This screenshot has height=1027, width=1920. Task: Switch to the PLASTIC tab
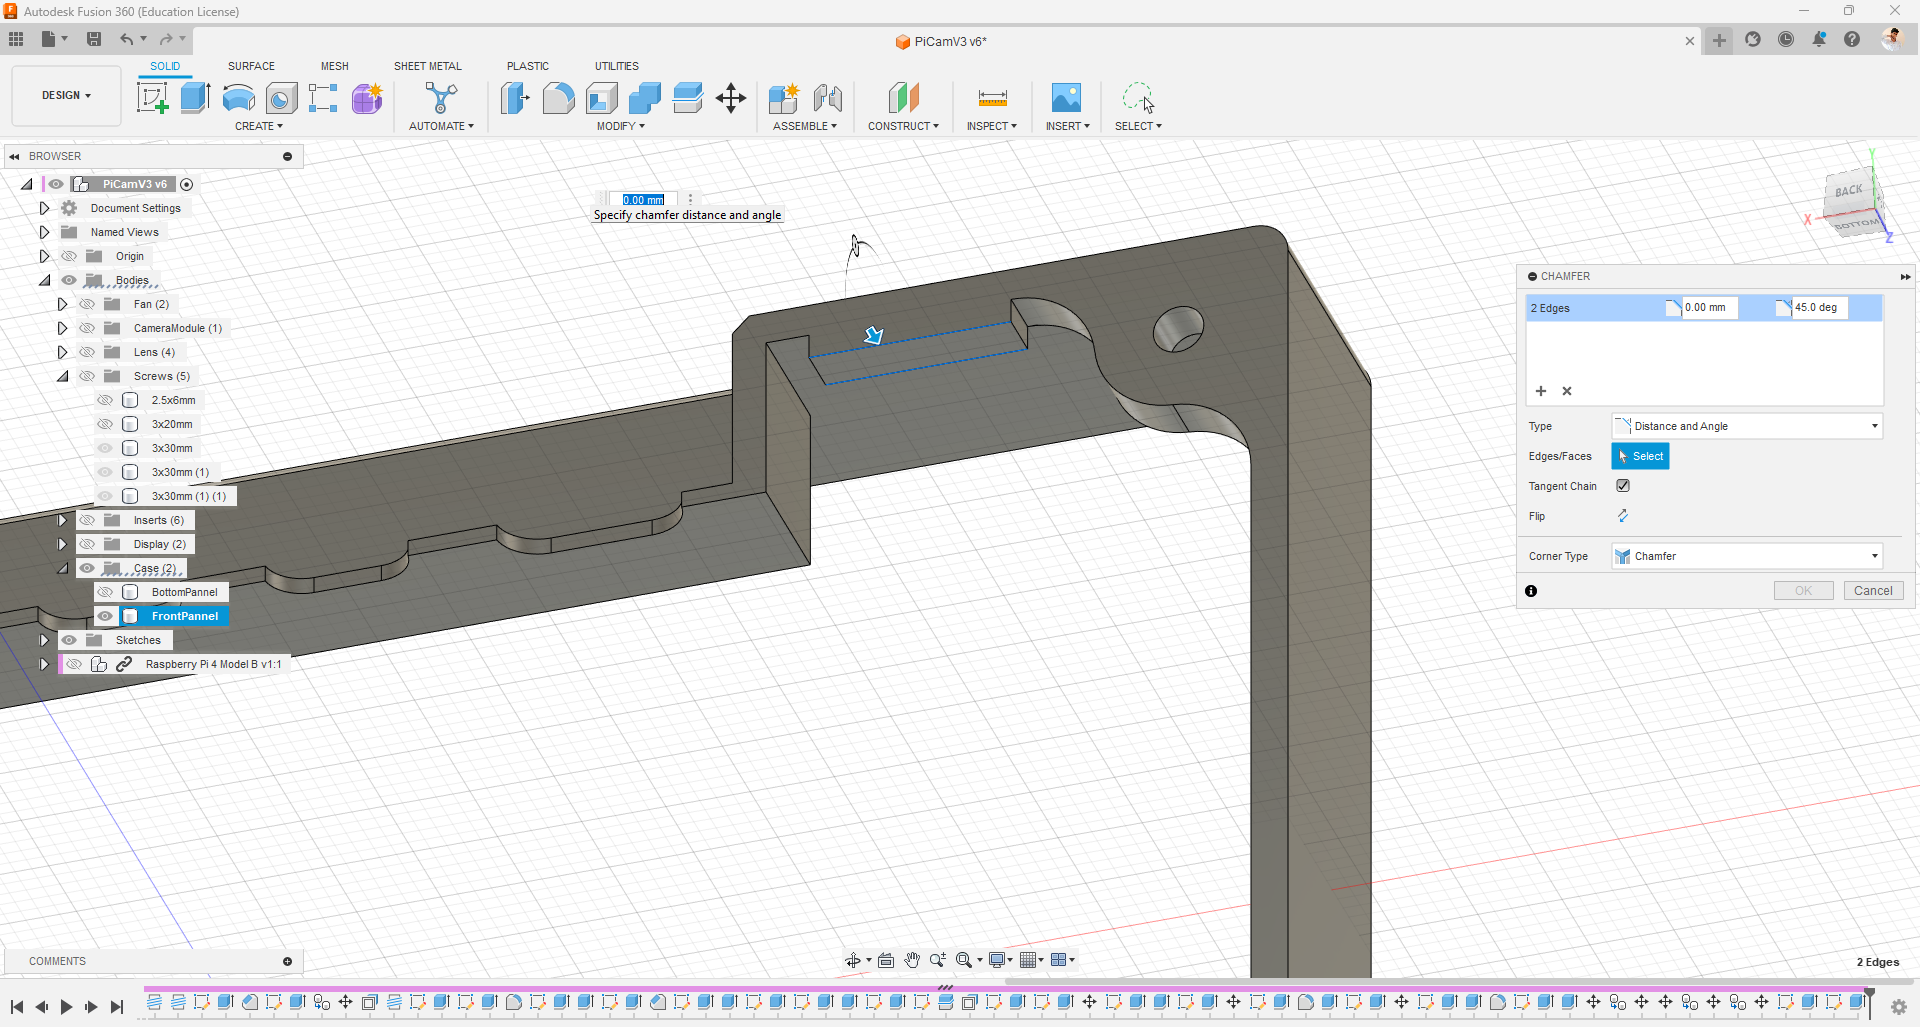[528, 66]
